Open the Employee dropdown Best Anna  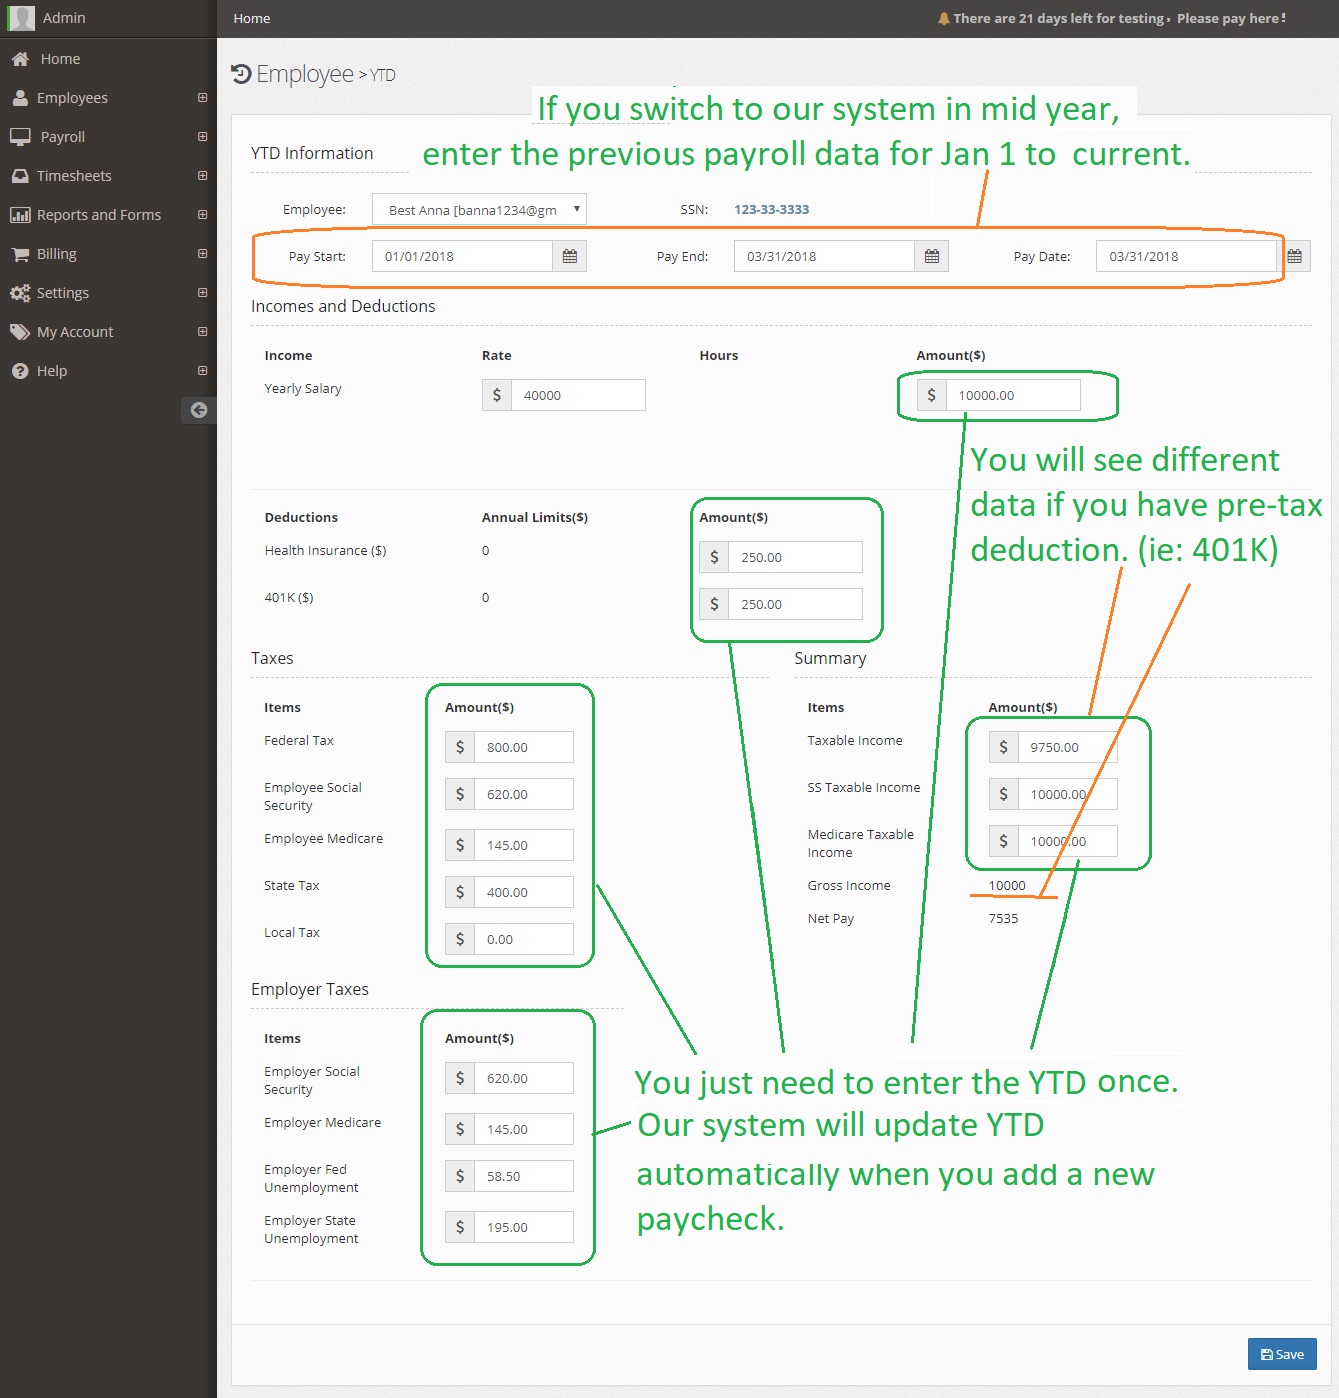pyautogui.click(x=479, y=209)
